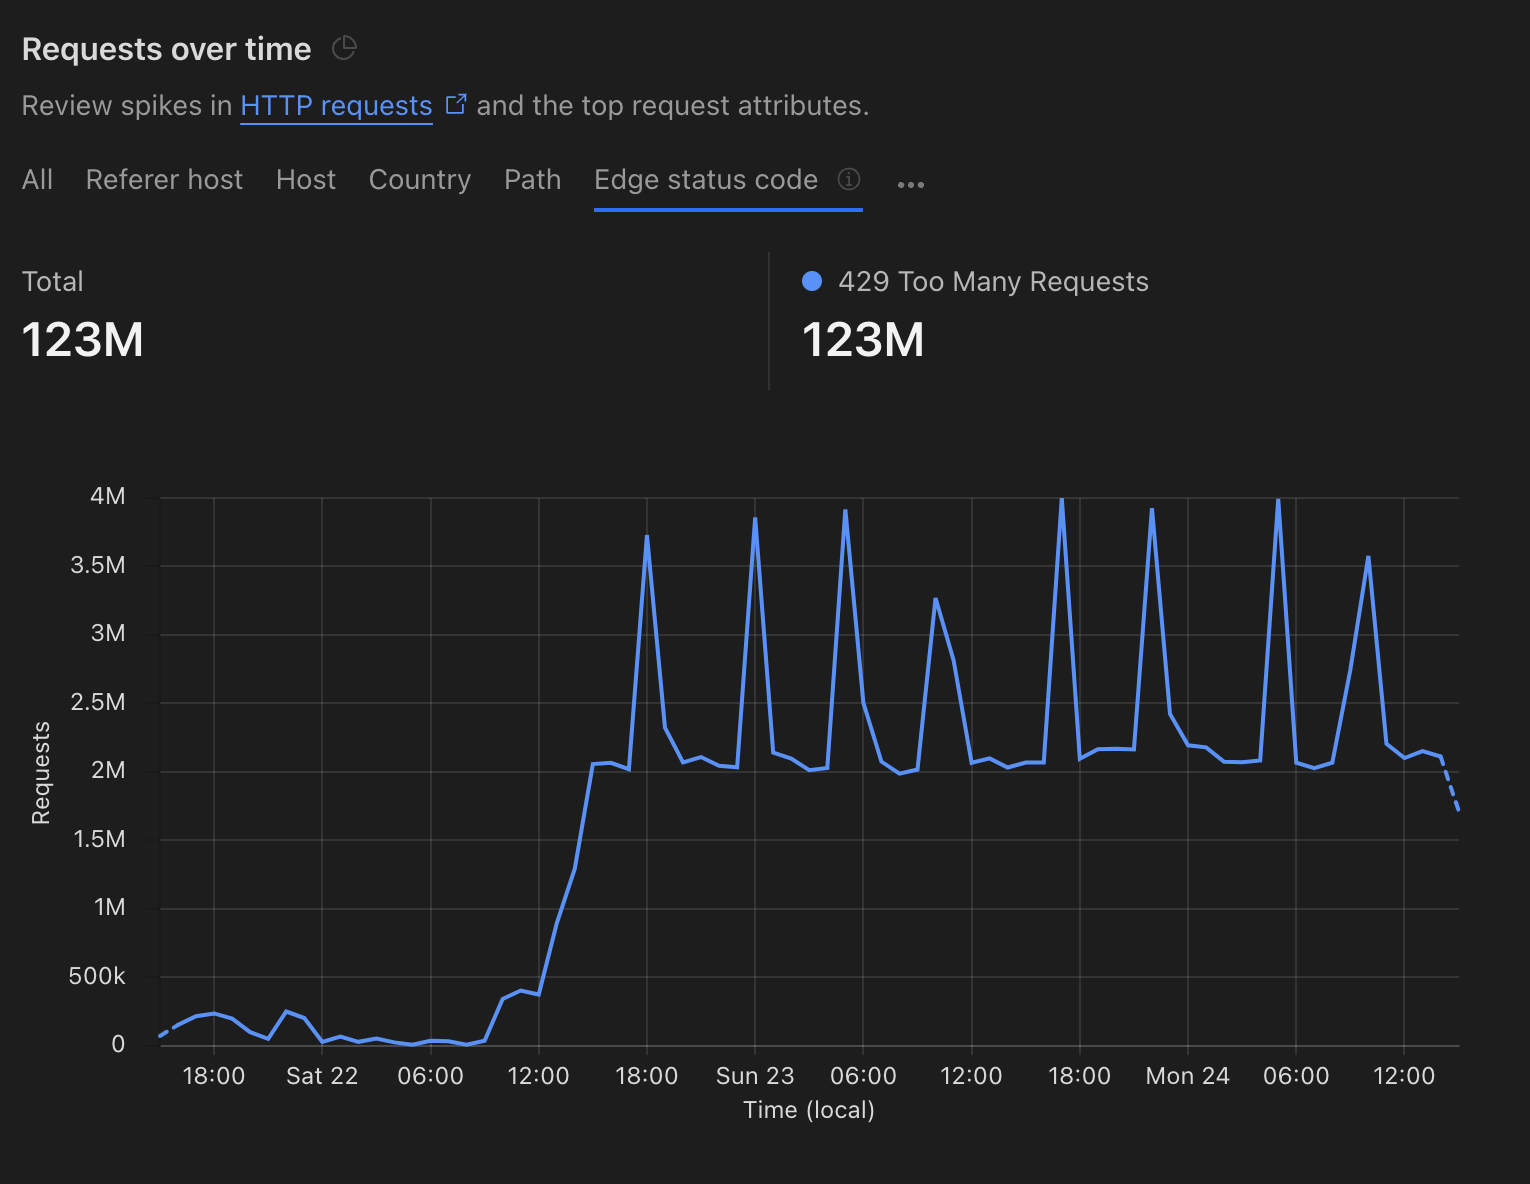Click the info icon next to Edge status code

(x=848, y=179)
